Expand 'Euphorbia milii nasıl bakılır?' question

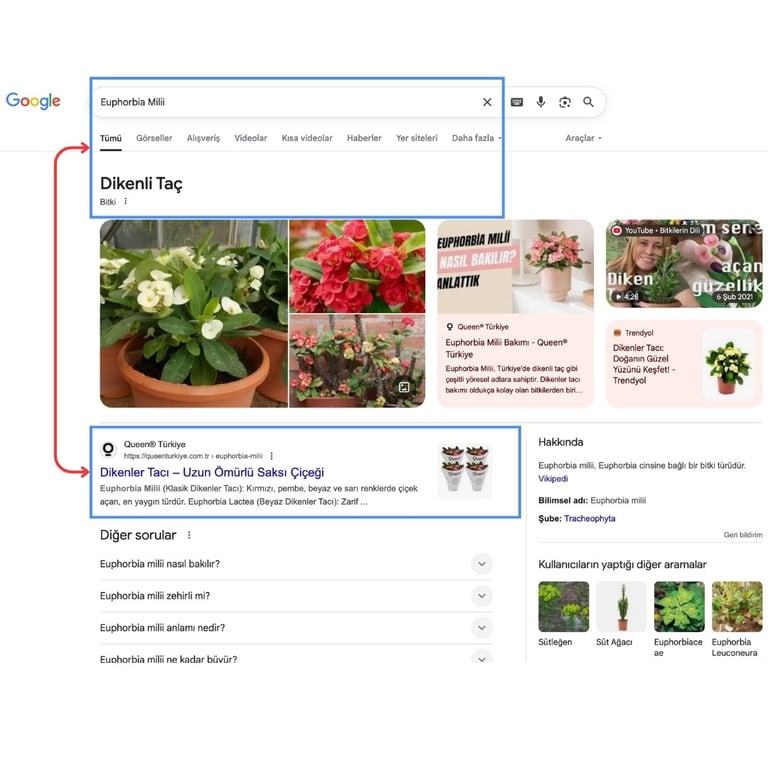coord(296,564)
